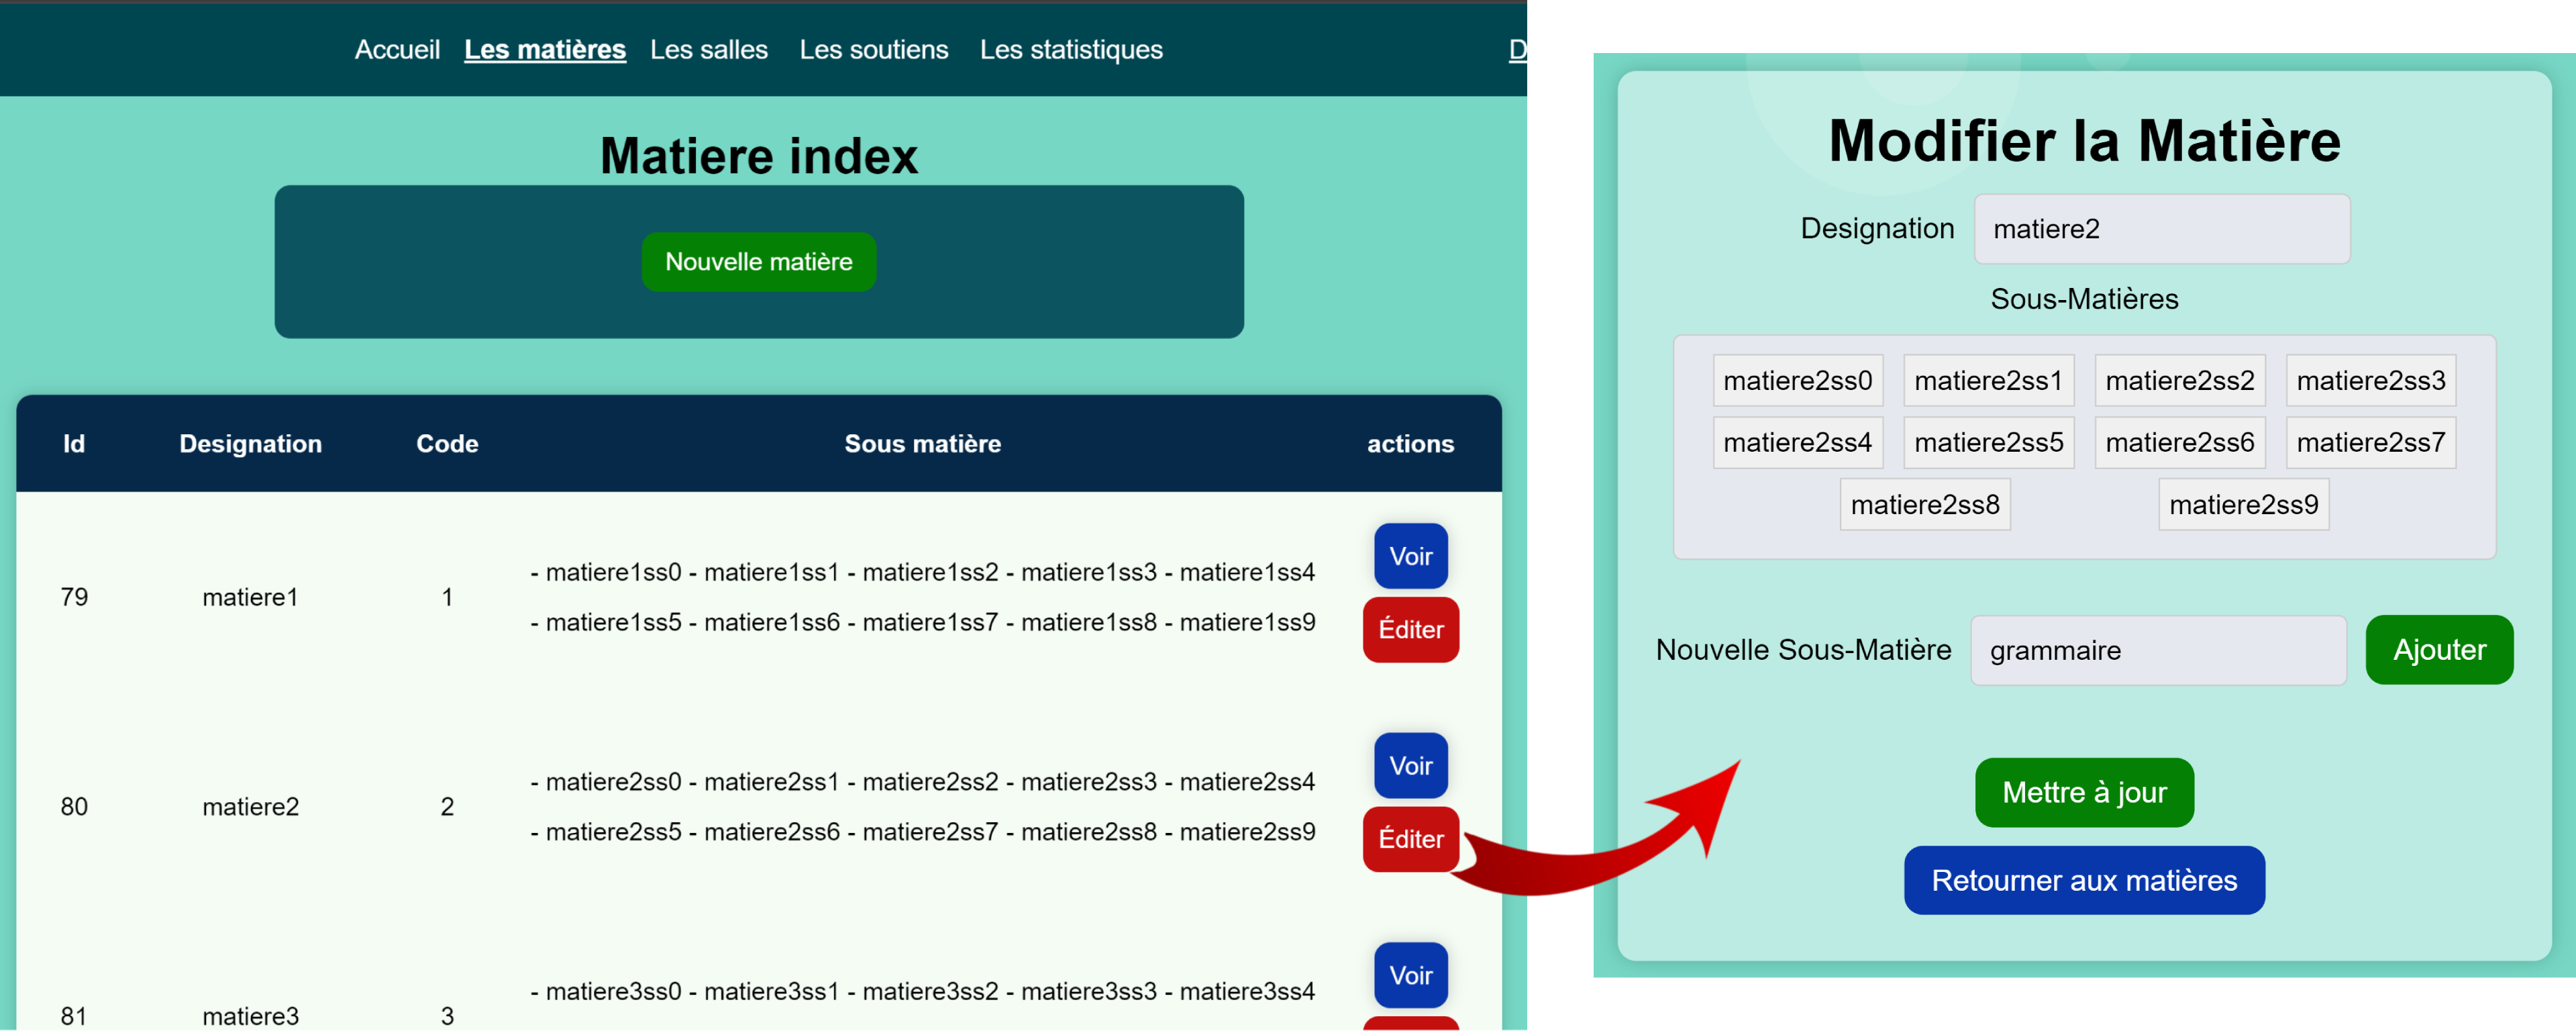Screen dimensions: 2576x1031
Task: Click the Designation column header in table
Action: coord(250,443)
